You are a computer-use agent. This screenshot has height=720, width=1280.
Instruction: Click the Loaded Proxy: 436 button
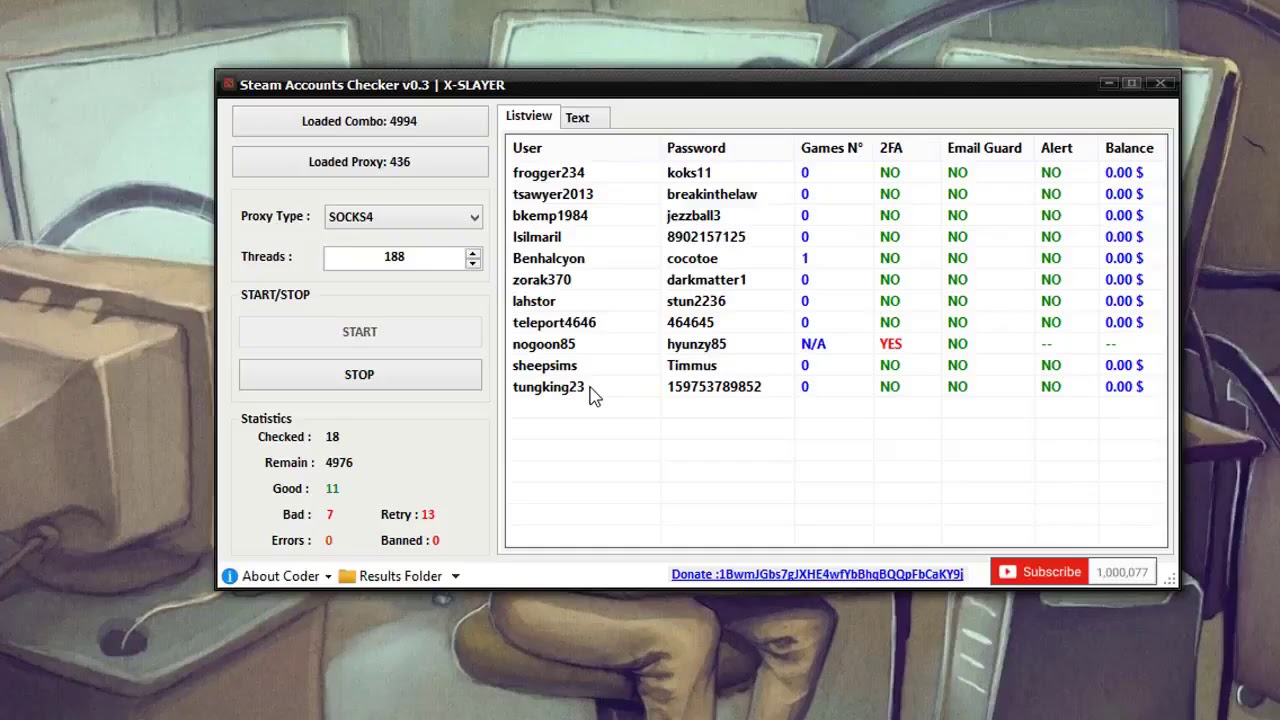tap(360, 162)
